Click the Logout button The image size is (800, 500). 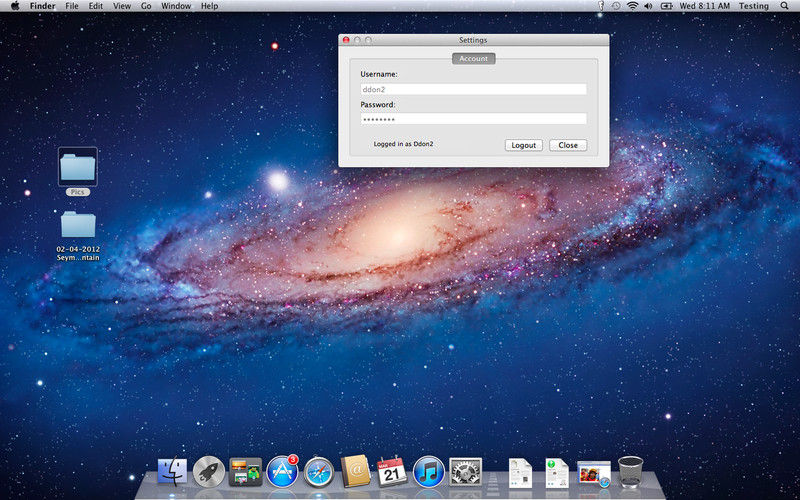[523, 145]
